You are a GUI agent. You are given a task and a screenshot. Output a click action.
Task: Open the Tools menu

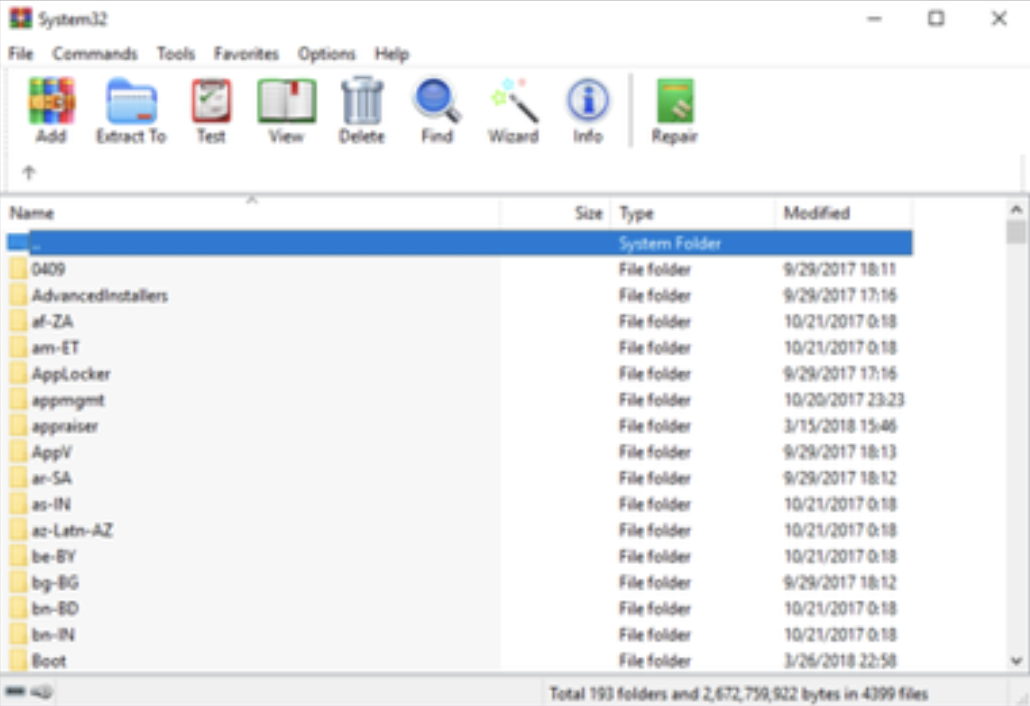pyautogui.click(x=175, y=54)
